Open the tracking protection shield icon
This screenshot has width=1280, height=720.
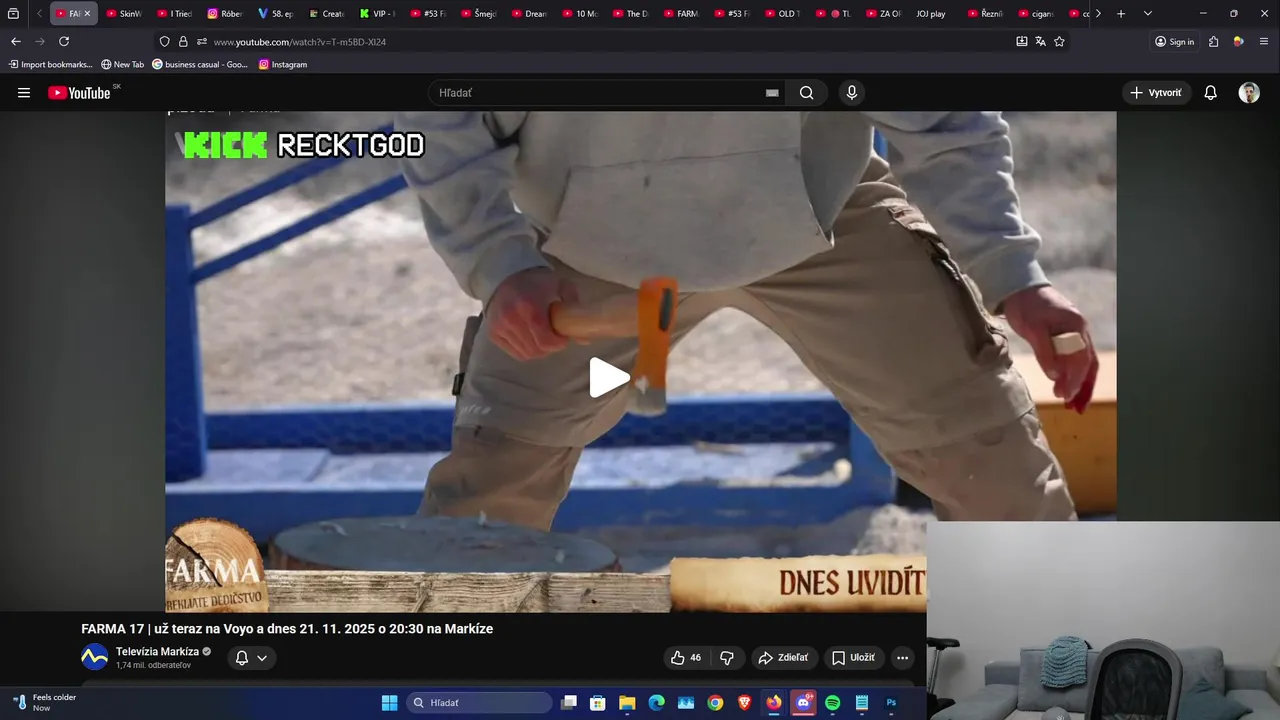pyautogui.click(x=165, y=42)
